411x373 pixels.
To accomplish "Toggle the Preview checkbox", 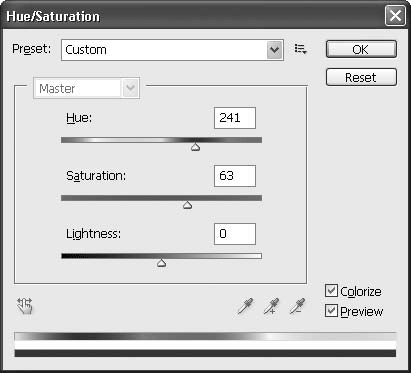I will point(331,311).
